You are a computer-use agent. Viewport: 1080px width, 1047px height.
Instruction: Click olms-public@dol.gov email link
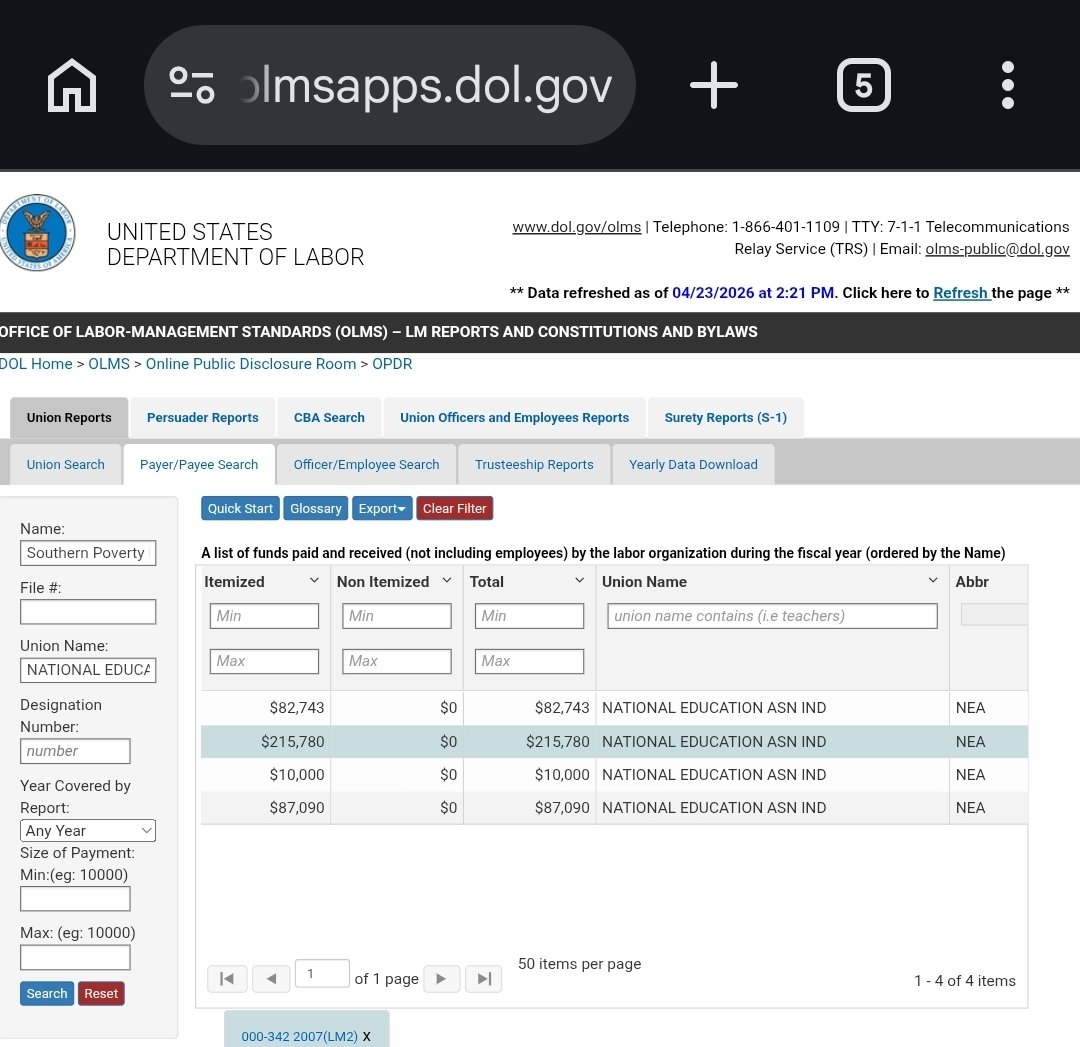click(x=997, y=249)
